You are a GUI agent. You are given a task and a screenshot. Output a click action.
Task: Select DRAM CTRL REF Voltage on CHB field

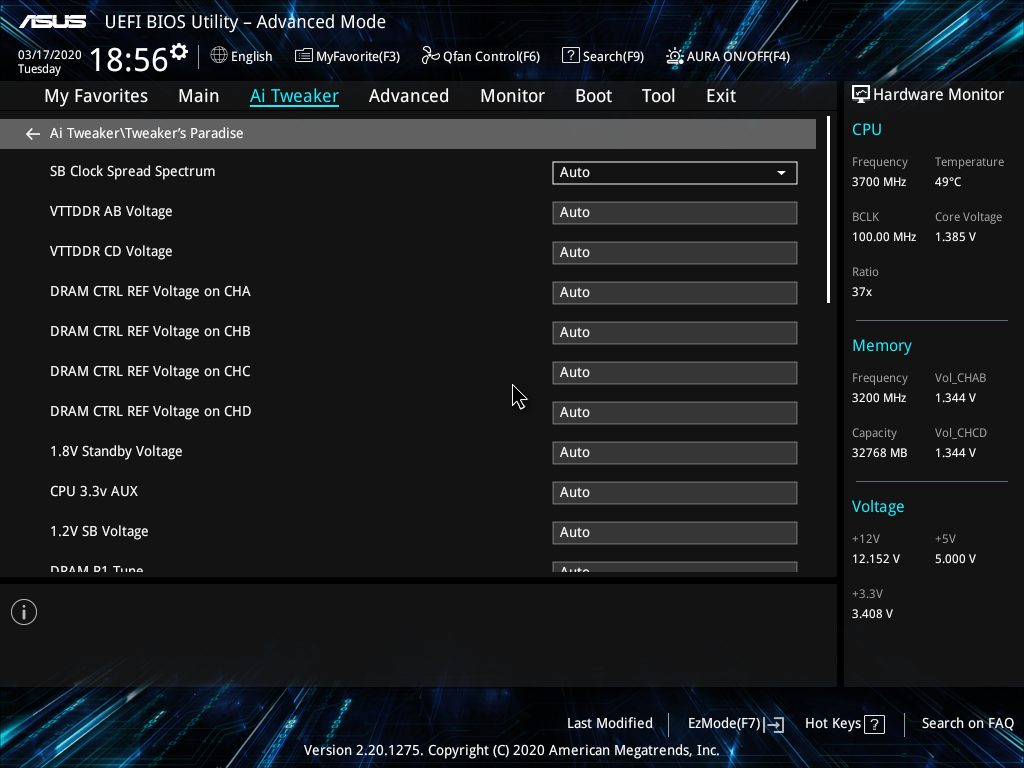675,332
